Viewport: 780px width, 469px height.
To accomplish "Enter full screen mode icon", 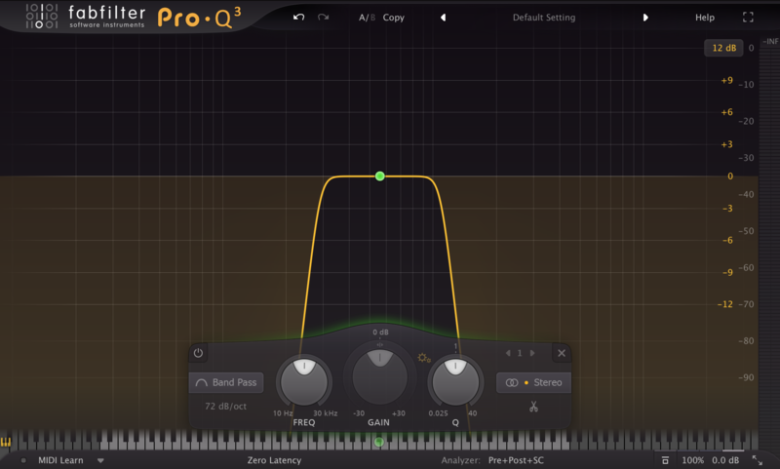I will coord(748,17).
